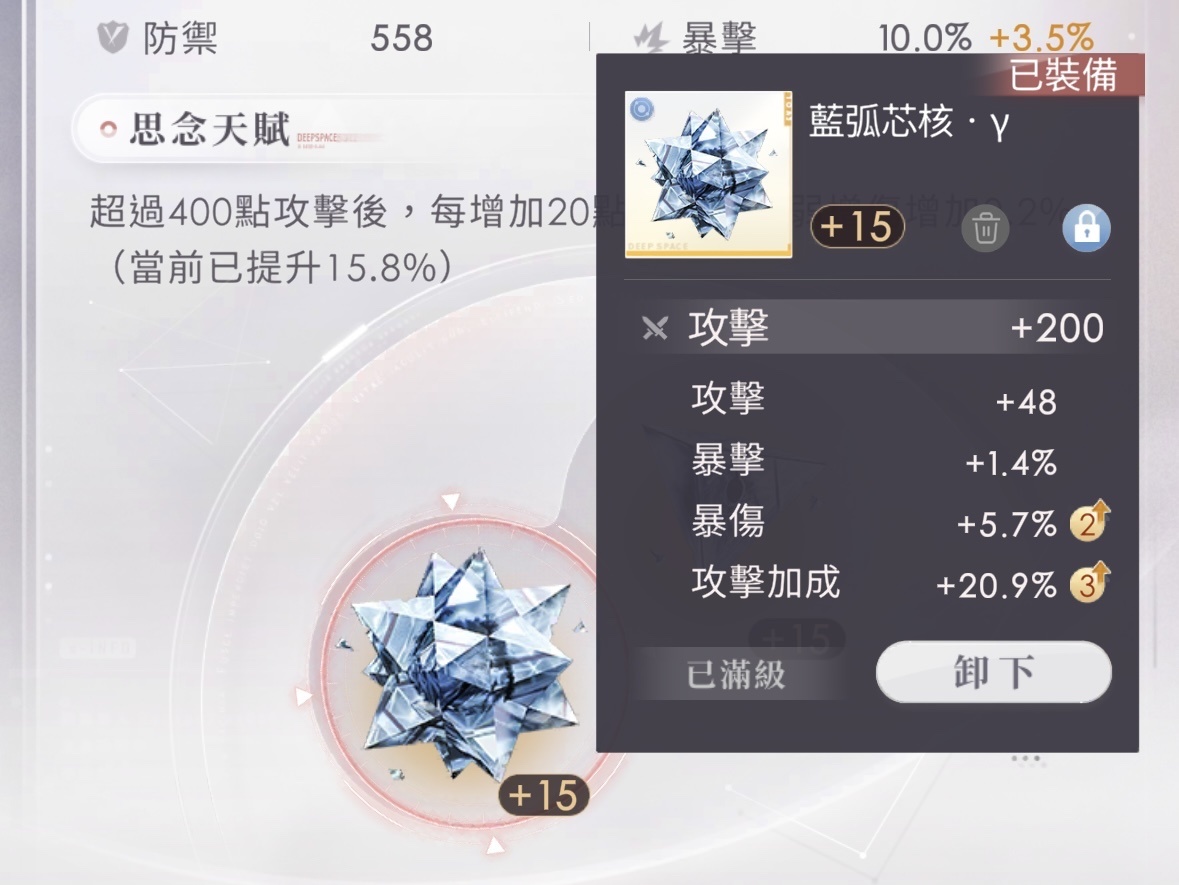1179x885 pixels.
Task: Click the shield icon beside 防禦
Action: click(x=113, y=38)
